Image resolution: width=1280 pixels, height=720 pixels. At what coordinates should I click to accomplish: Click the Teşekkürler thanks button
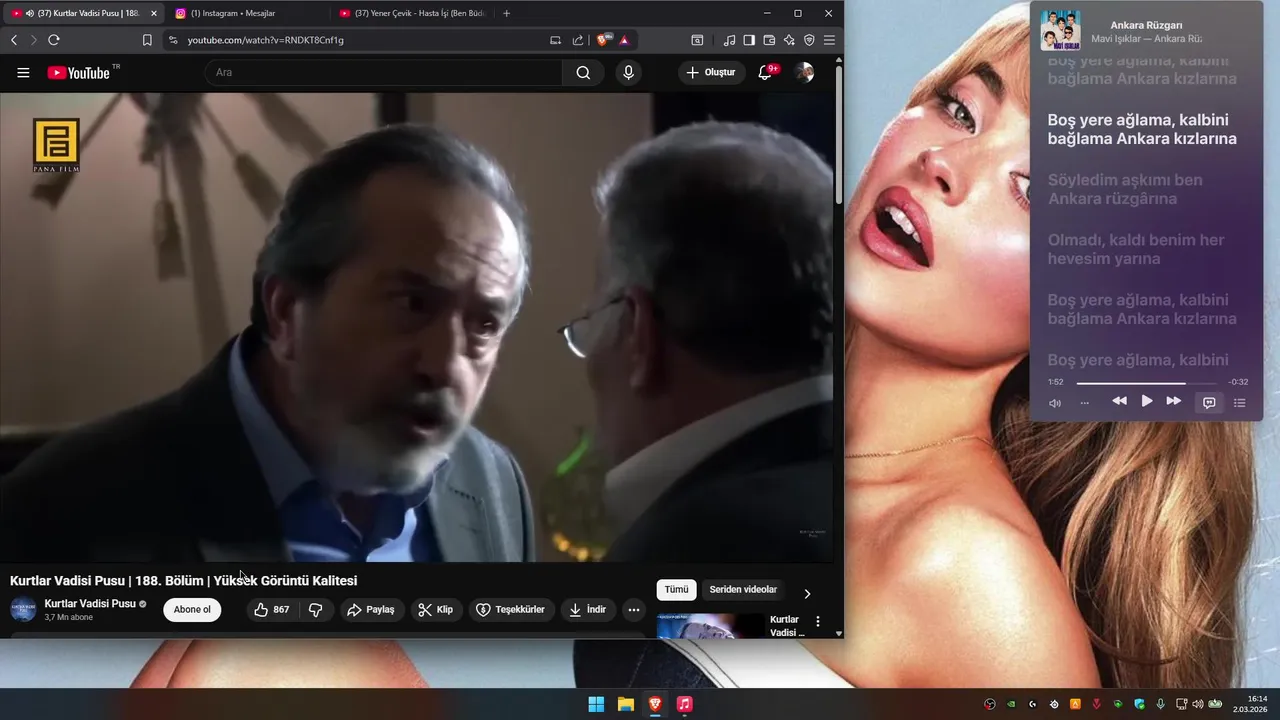(511, 610)
